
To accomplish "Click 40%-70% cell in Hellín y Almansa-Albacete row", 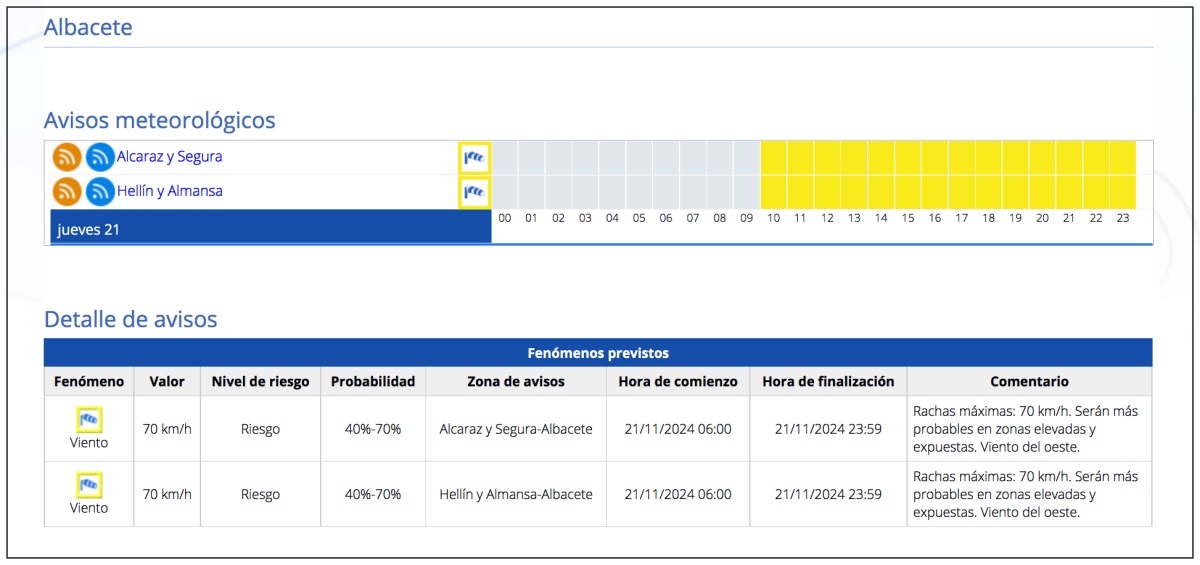I will pos(373,494).
